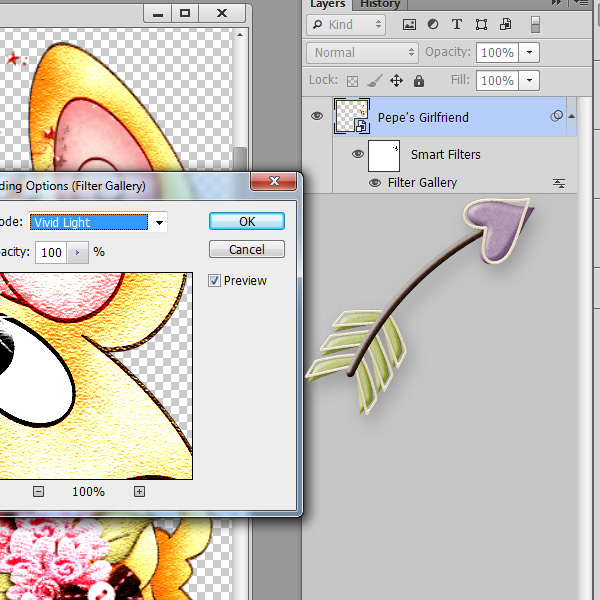Click smart filter indicator on Pepe's Girlfriend layer
This screenshot has height=600, width=600.
tap(556, 116)
